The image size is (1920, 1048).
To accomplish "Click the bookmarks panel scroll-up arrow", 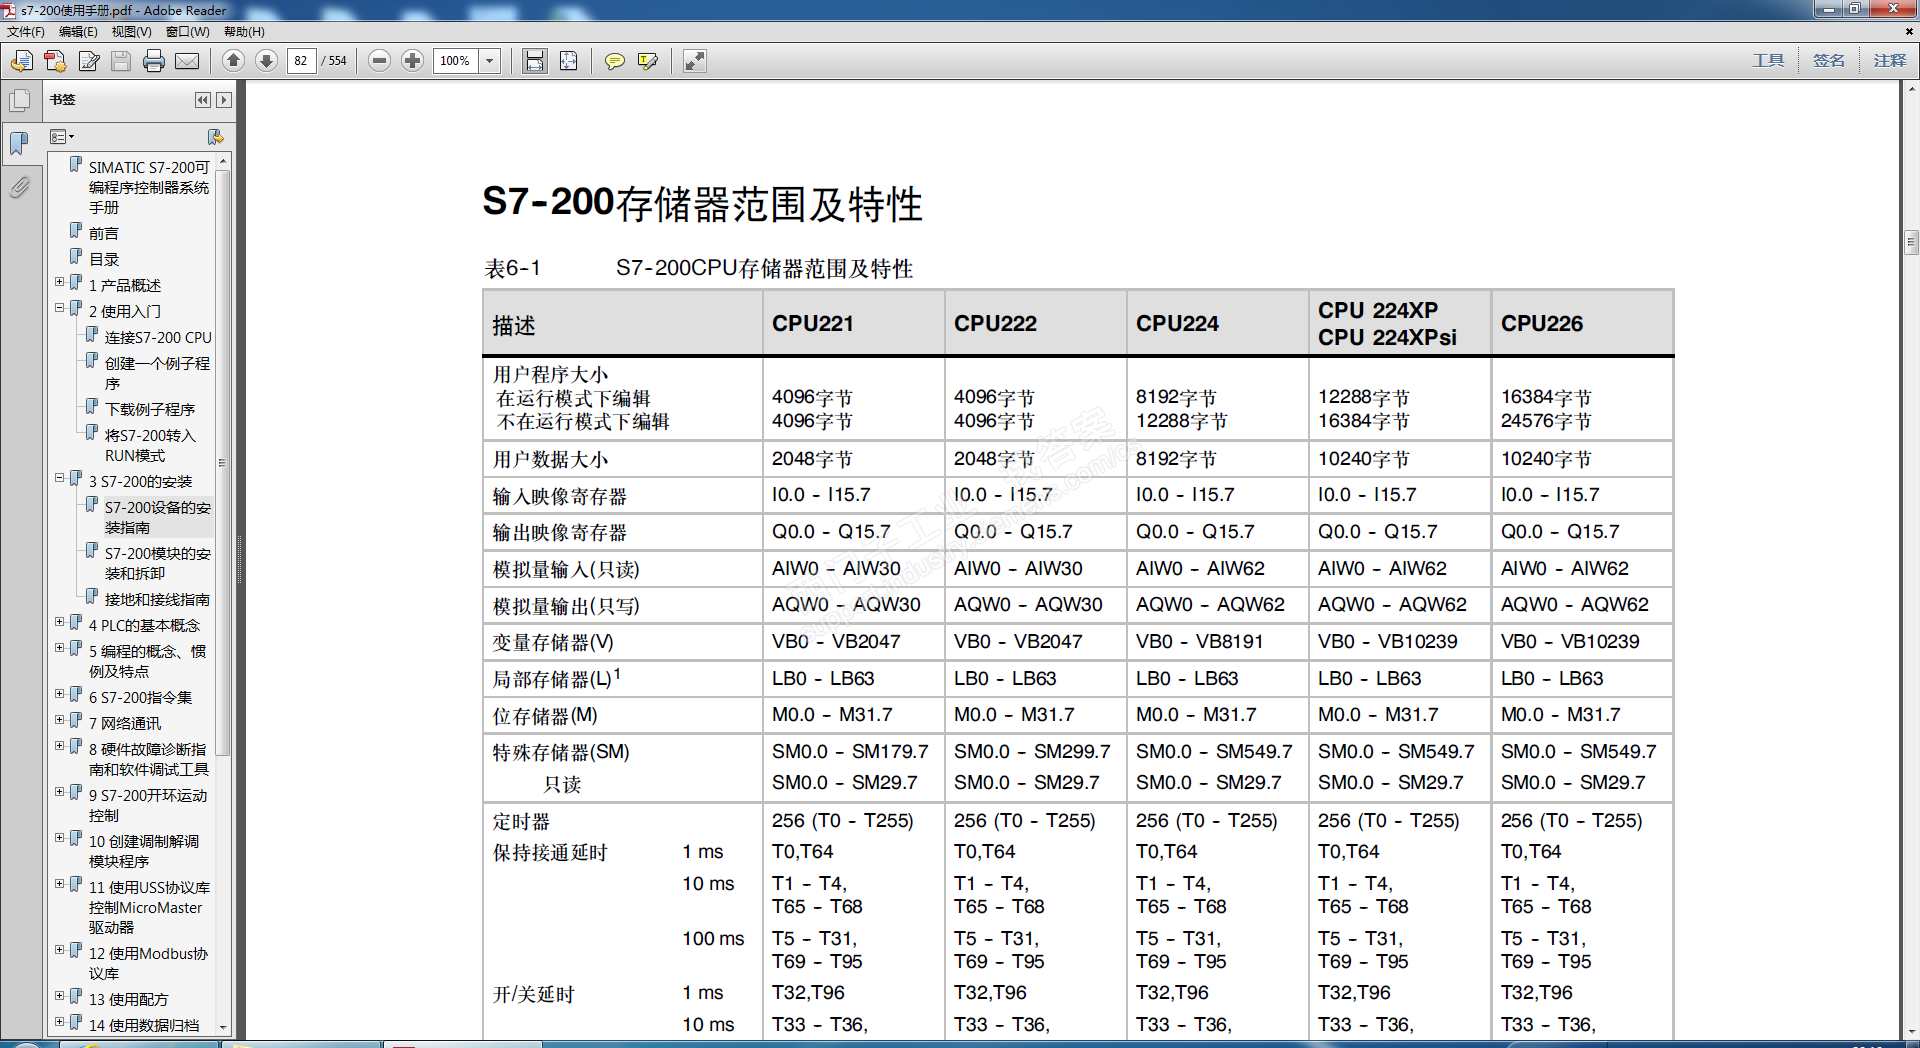I will (223, 161).
